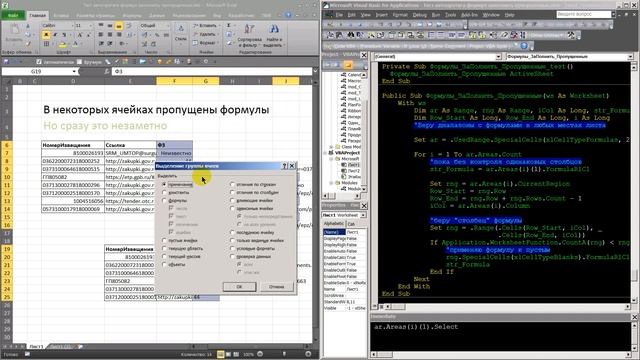Click Italic button in Excel ribbon
This screenshot has width=640, height=360.
(55, 35)
